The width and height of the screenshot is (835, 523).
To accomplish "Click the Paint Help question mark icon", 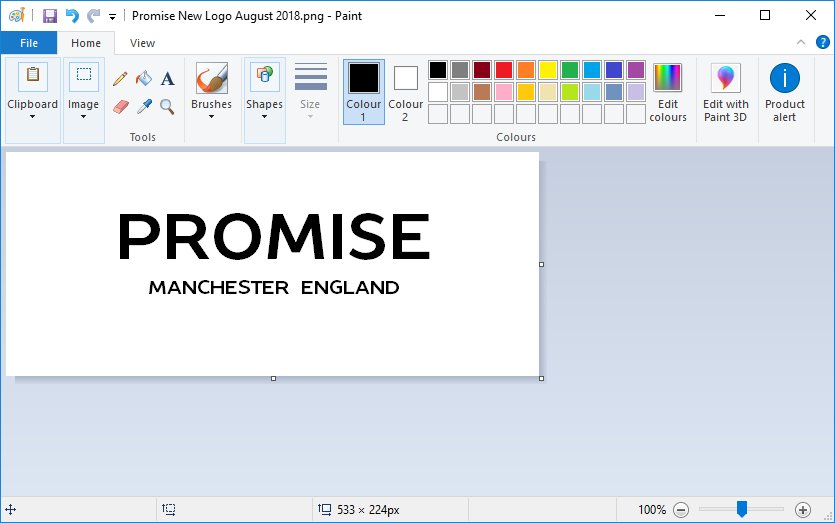I will coord(822,42).
